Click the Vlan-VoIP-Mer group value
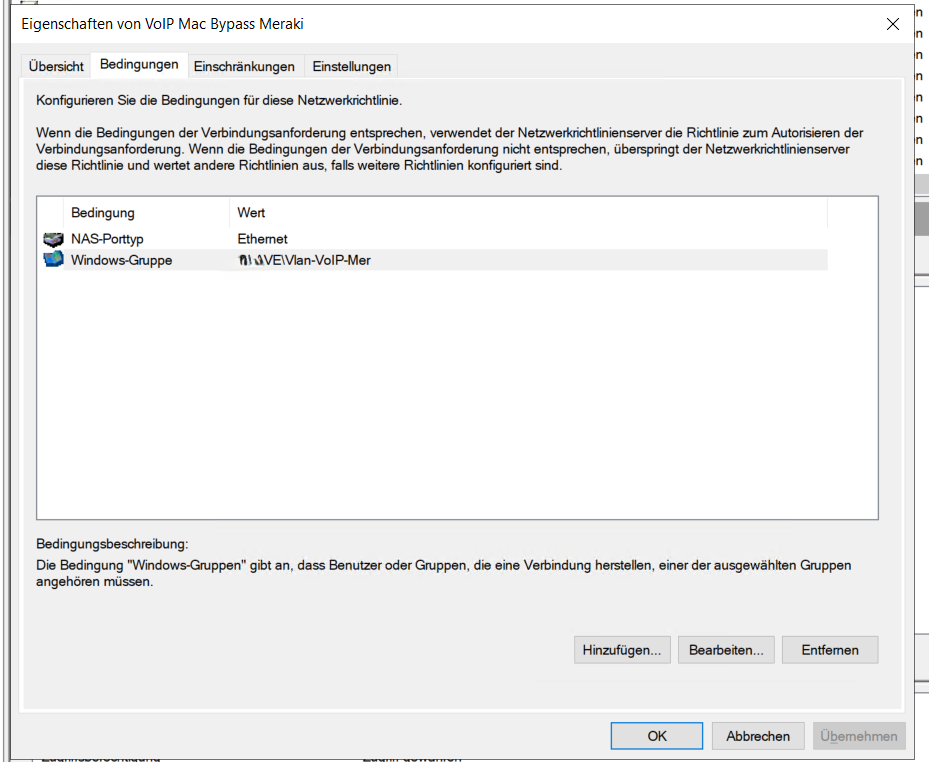The width and height of the screenshot is (929, 762). [310, 261]
